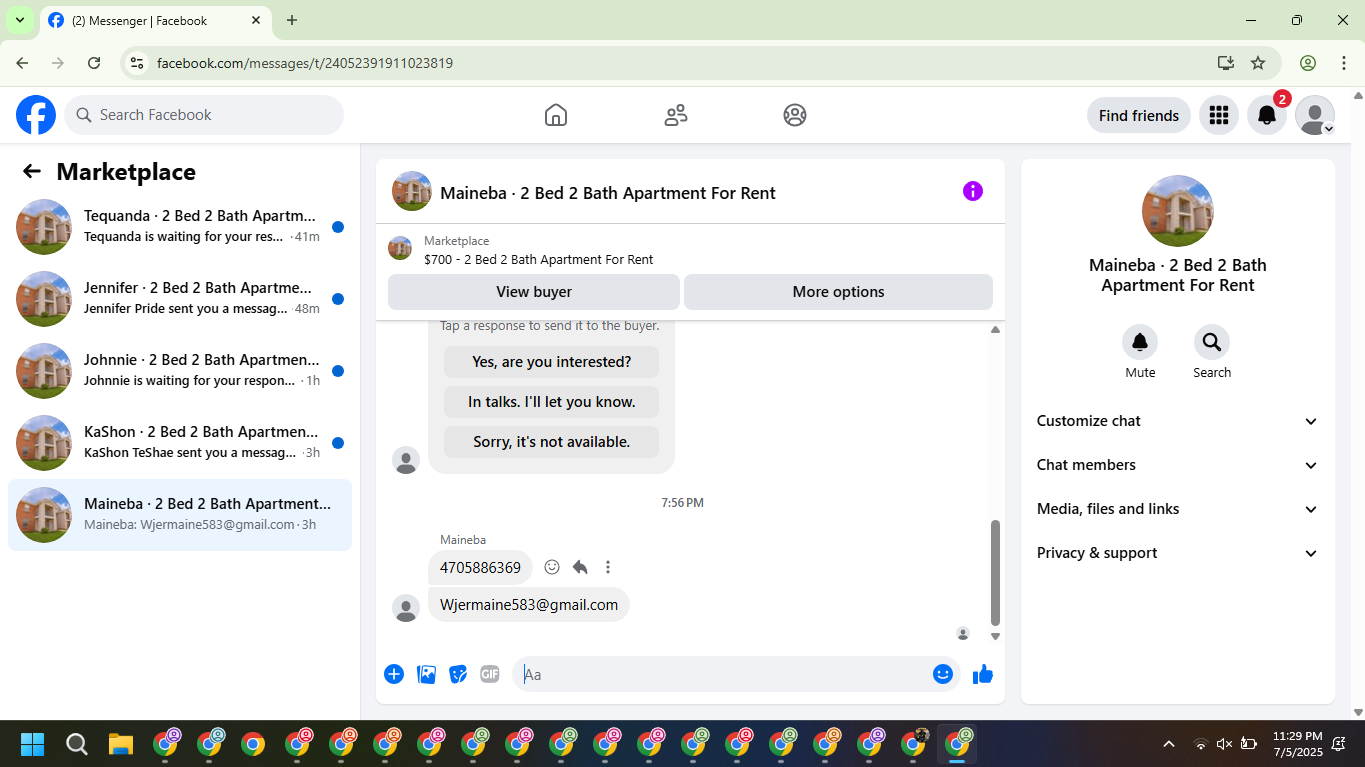Open more options for the 4705886369 message

click(608, 567)
